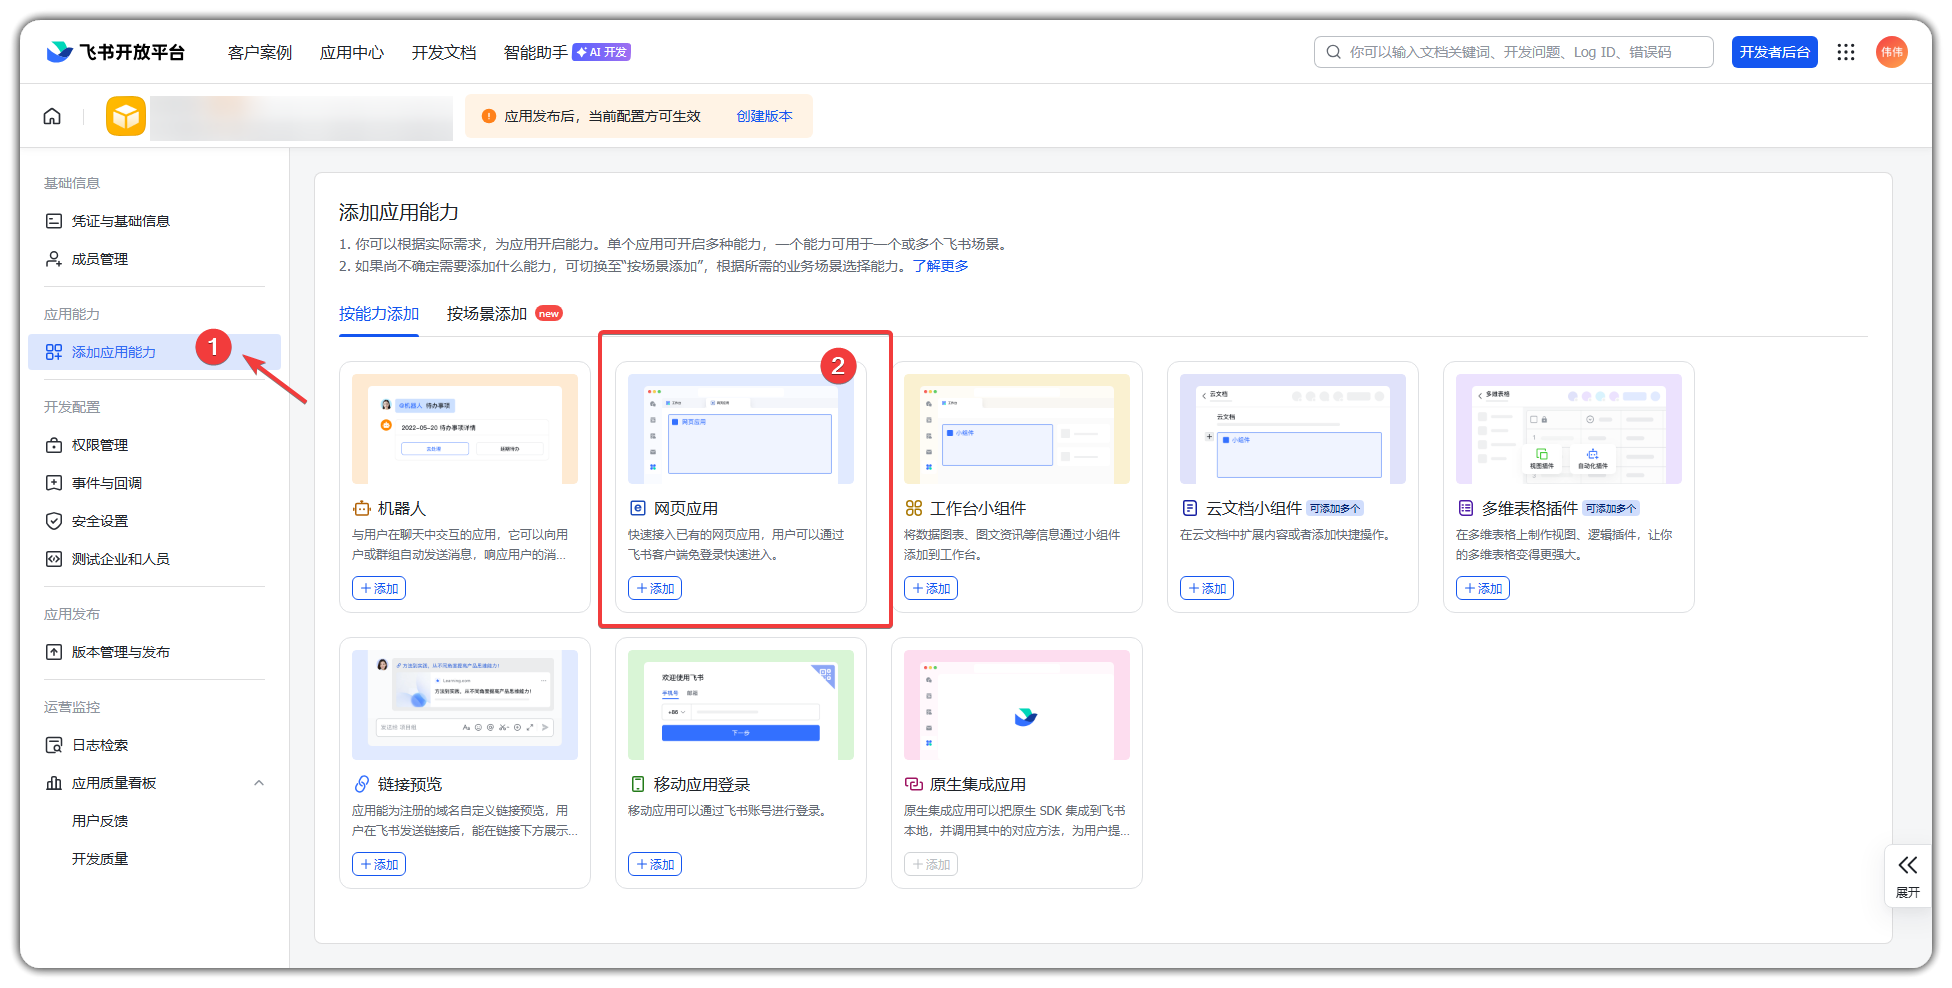This screenshot has height=988, width=1952.
Task: Click the home icon in breadcrumb bar
Action: coord(52,117)
